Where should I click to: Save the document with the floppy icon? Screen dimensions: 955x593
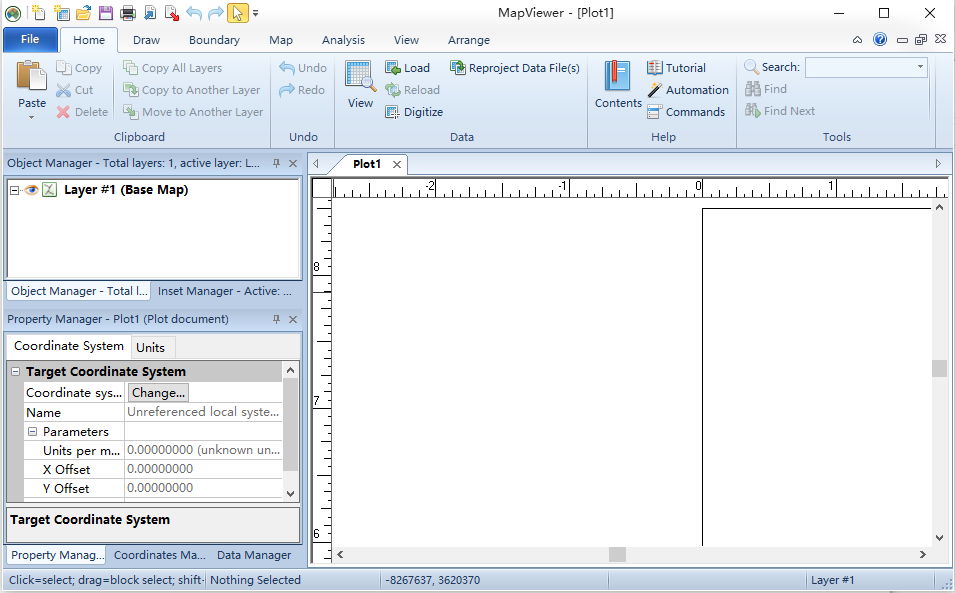coord(105,12)
